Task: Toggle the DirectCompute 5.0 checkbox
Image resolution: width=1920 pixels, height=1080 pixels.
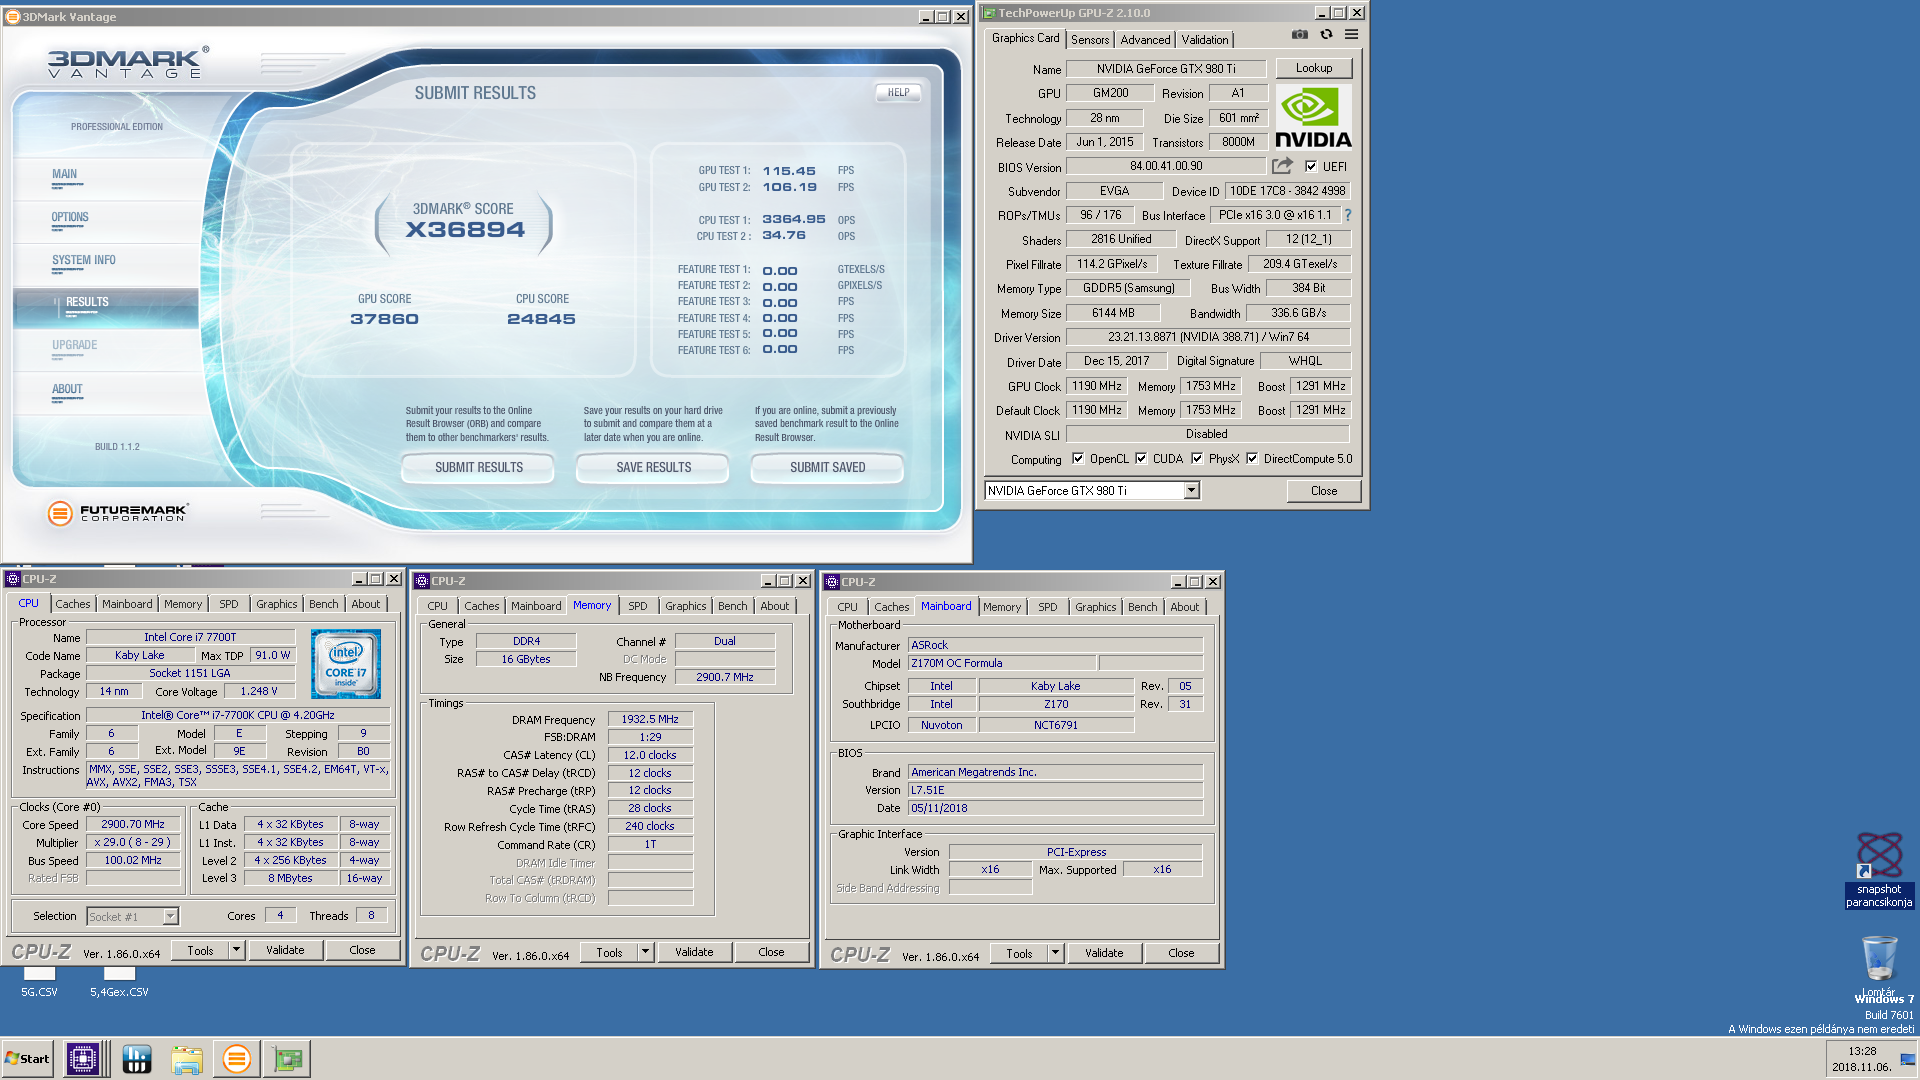Action: point(1252,459)
